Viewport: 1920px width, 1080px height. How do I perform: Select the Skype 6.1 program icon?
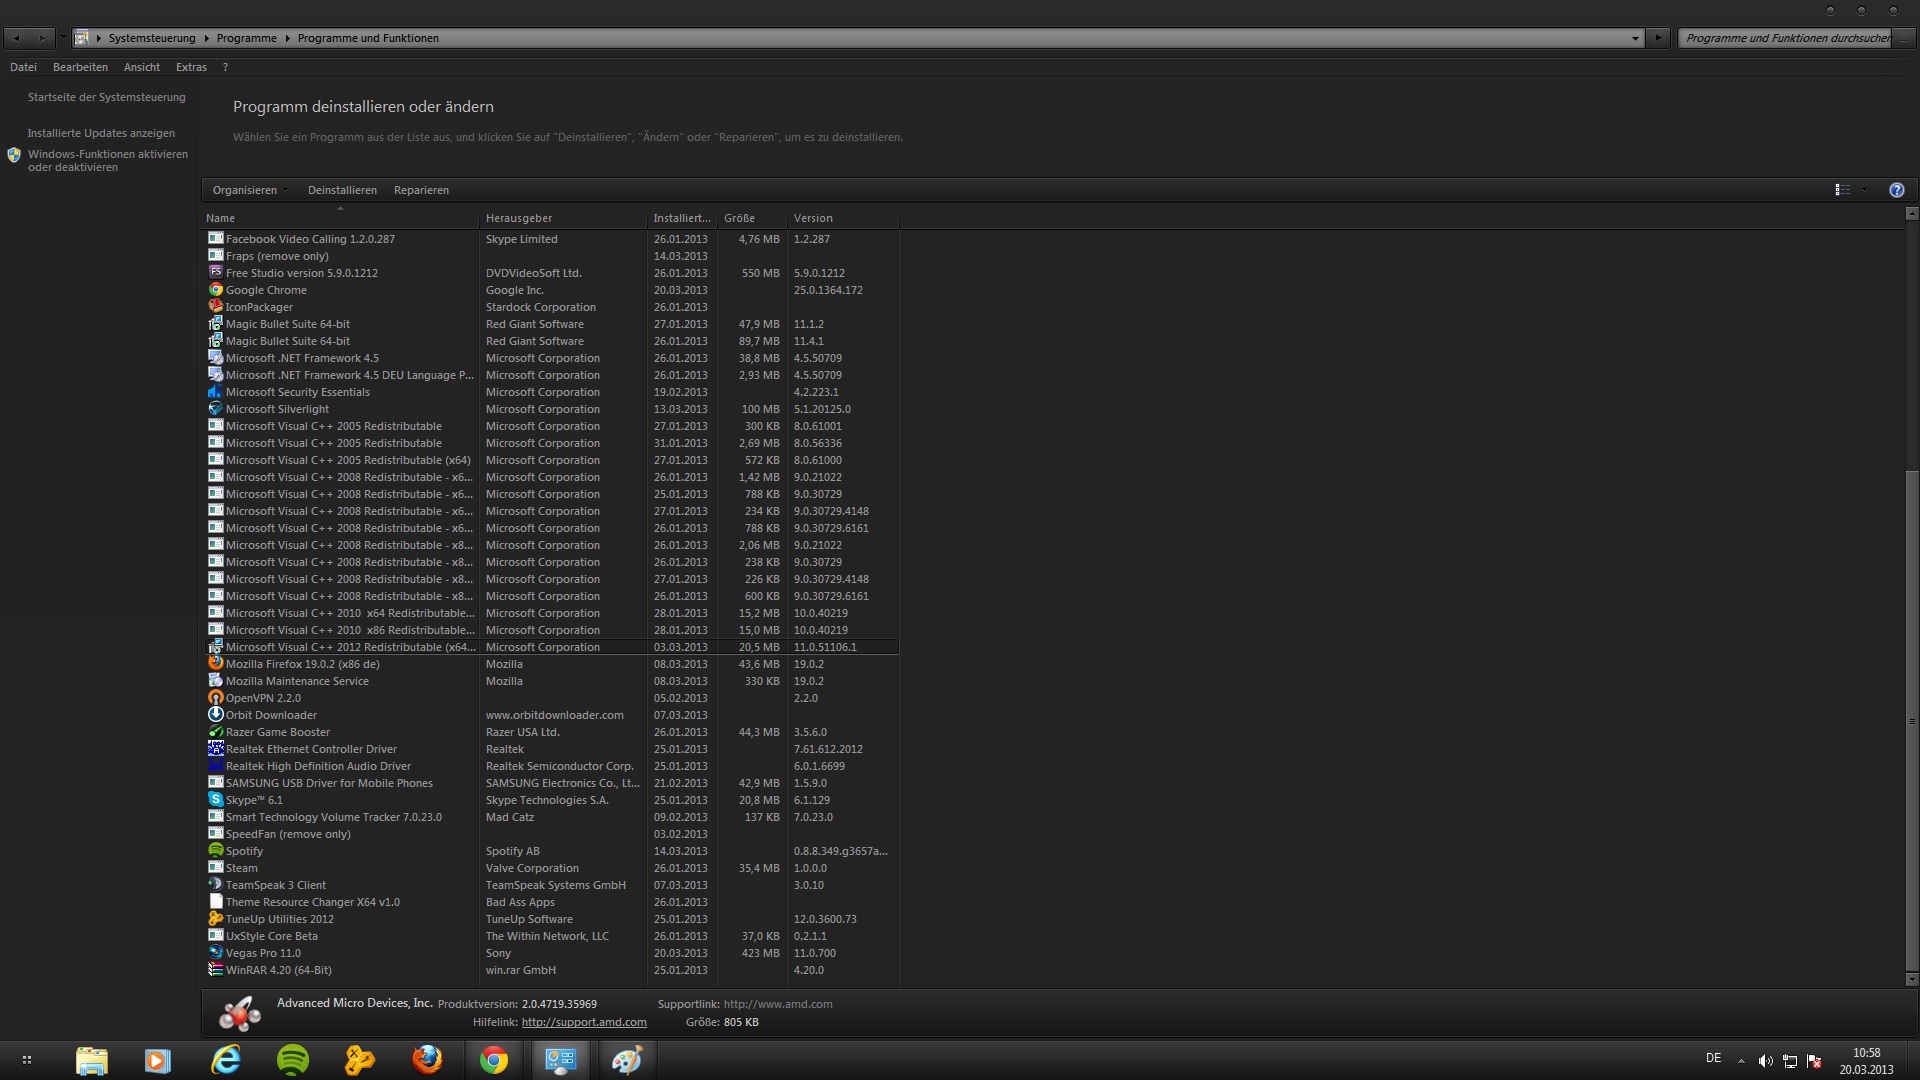[x=215, y=800]
